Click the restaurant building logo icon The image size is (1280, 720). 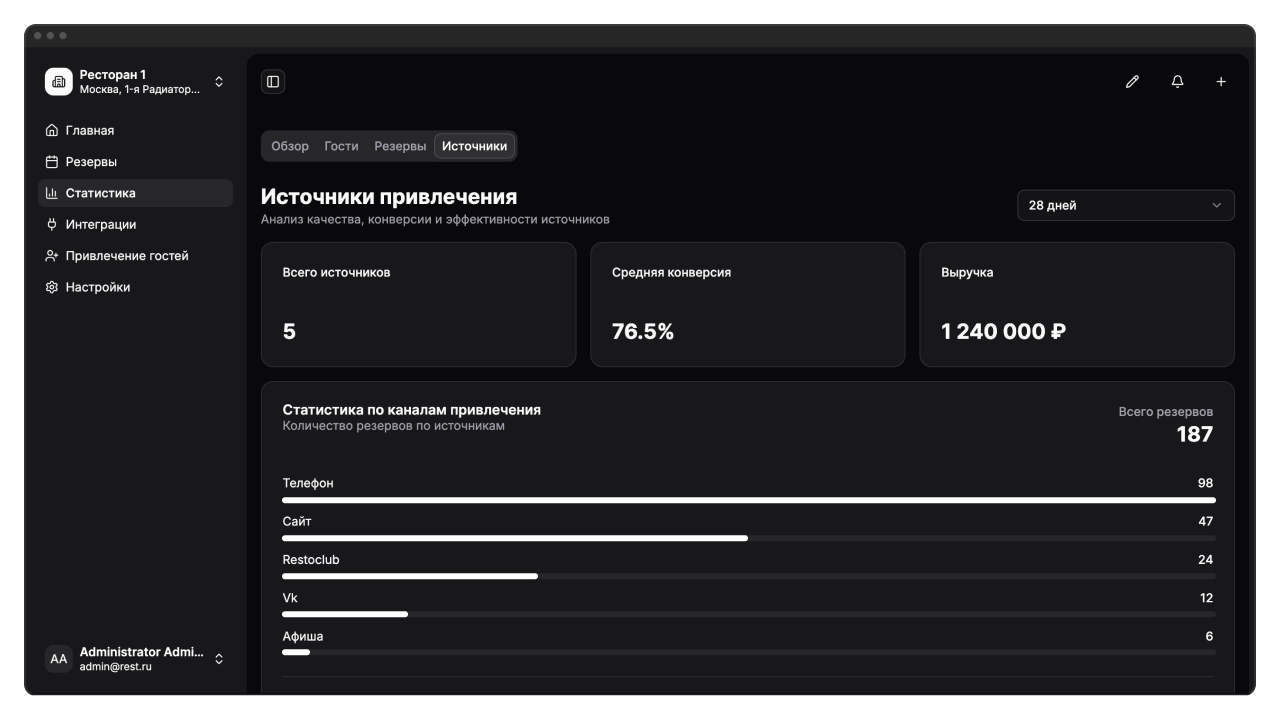59,82
